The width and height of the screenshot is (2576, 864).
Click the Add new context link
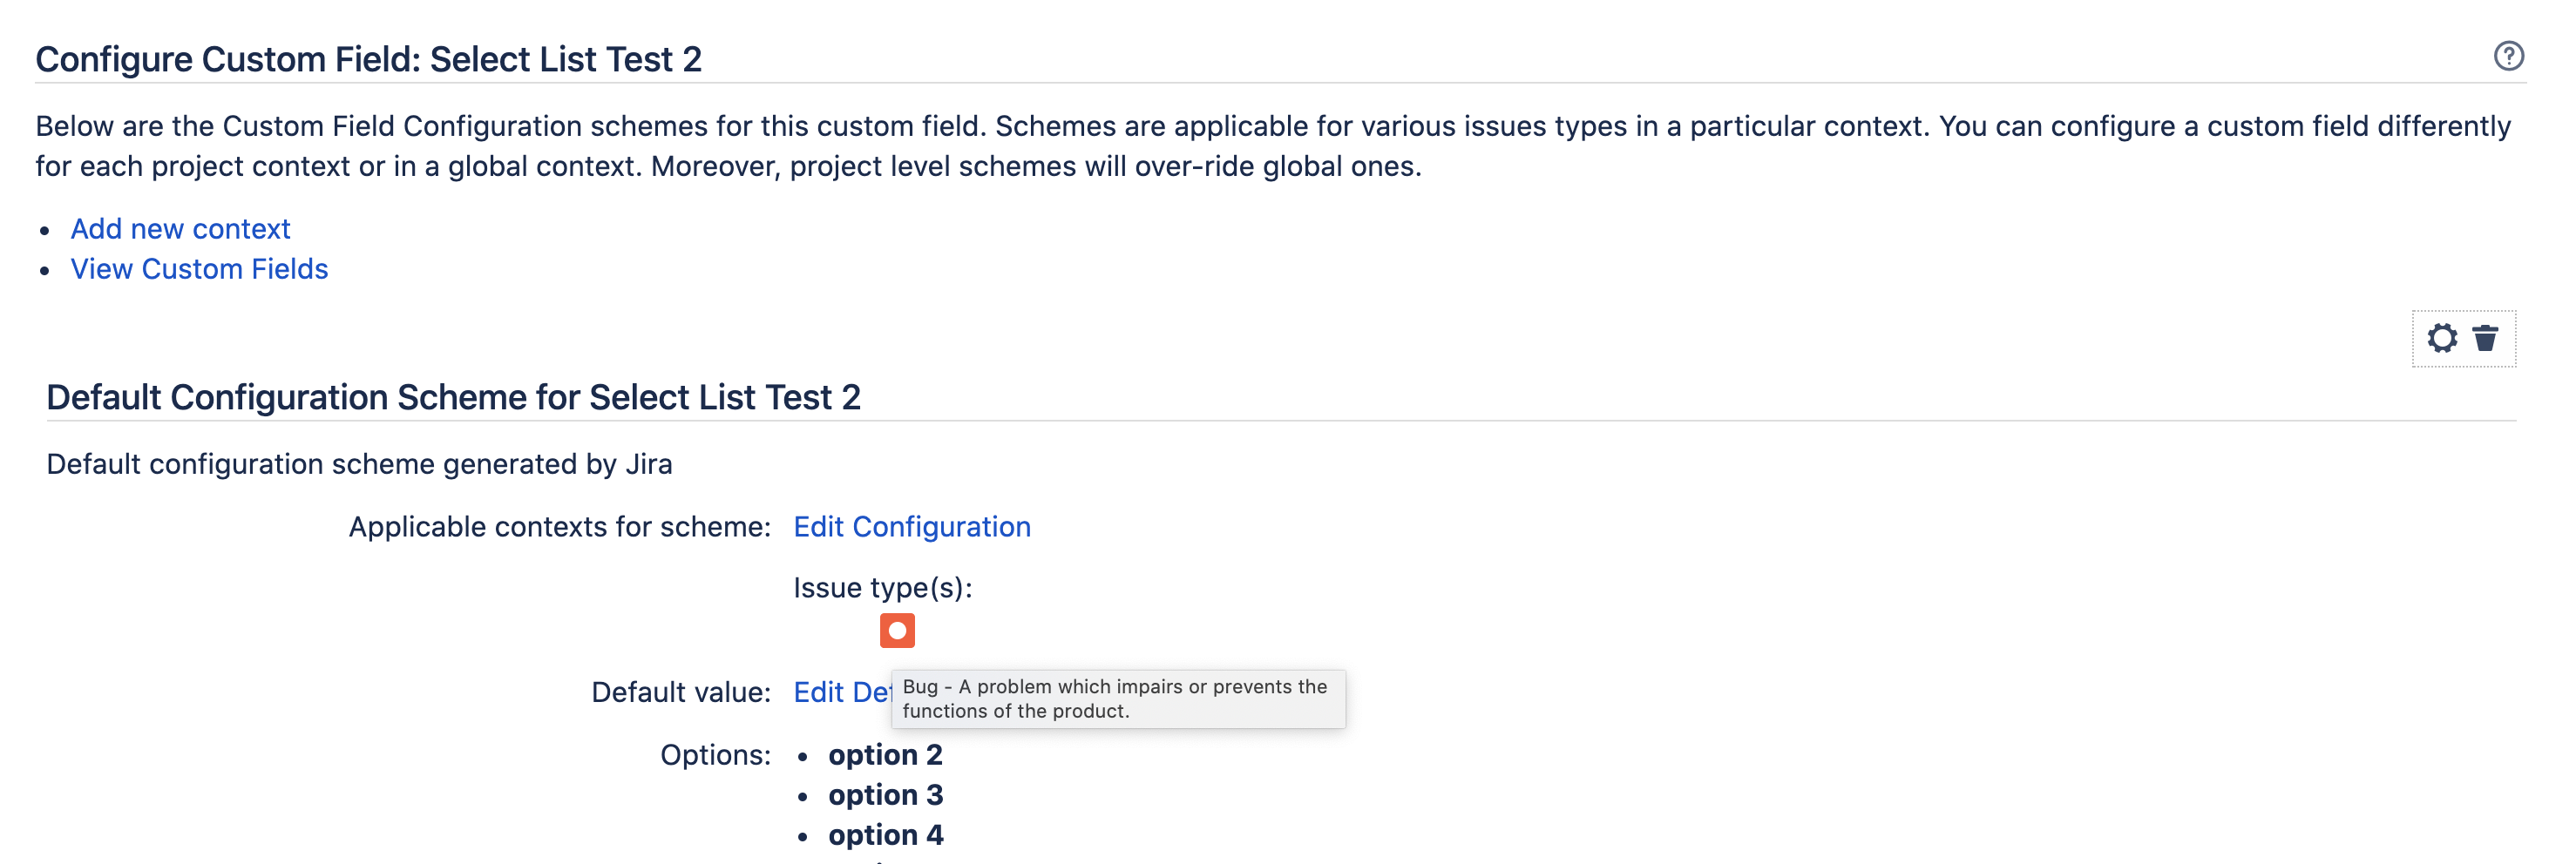pos(180,229)
